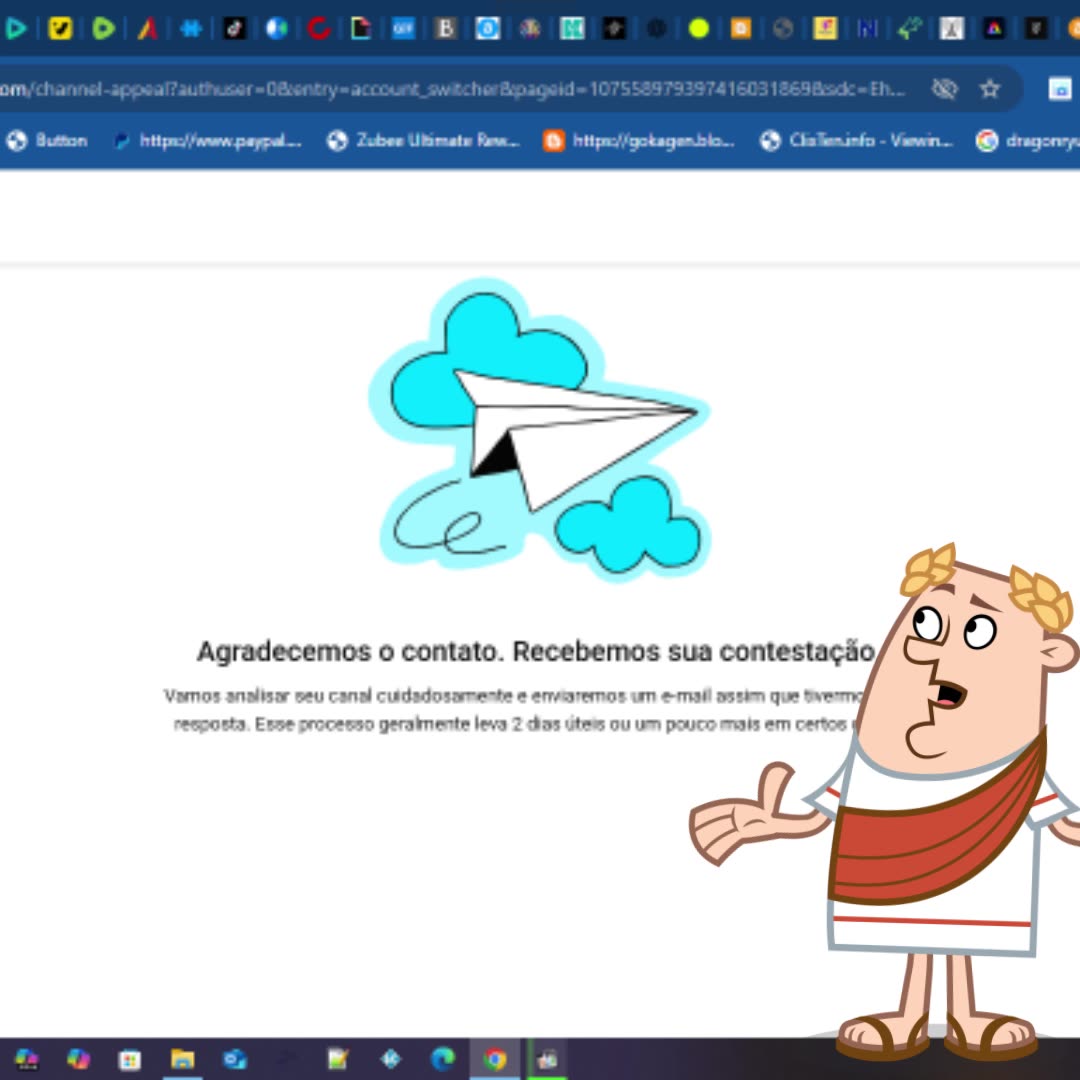Click the line starting 'resposta. Esse processo geralmente'
Image resolution: width=1080 pixels, height=1080 pixels.
point(515,724)
